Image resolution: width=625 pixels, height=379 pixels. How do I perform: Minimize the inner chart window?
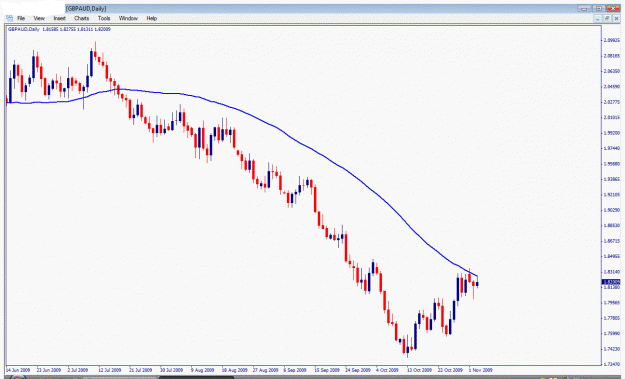(597, 19)
